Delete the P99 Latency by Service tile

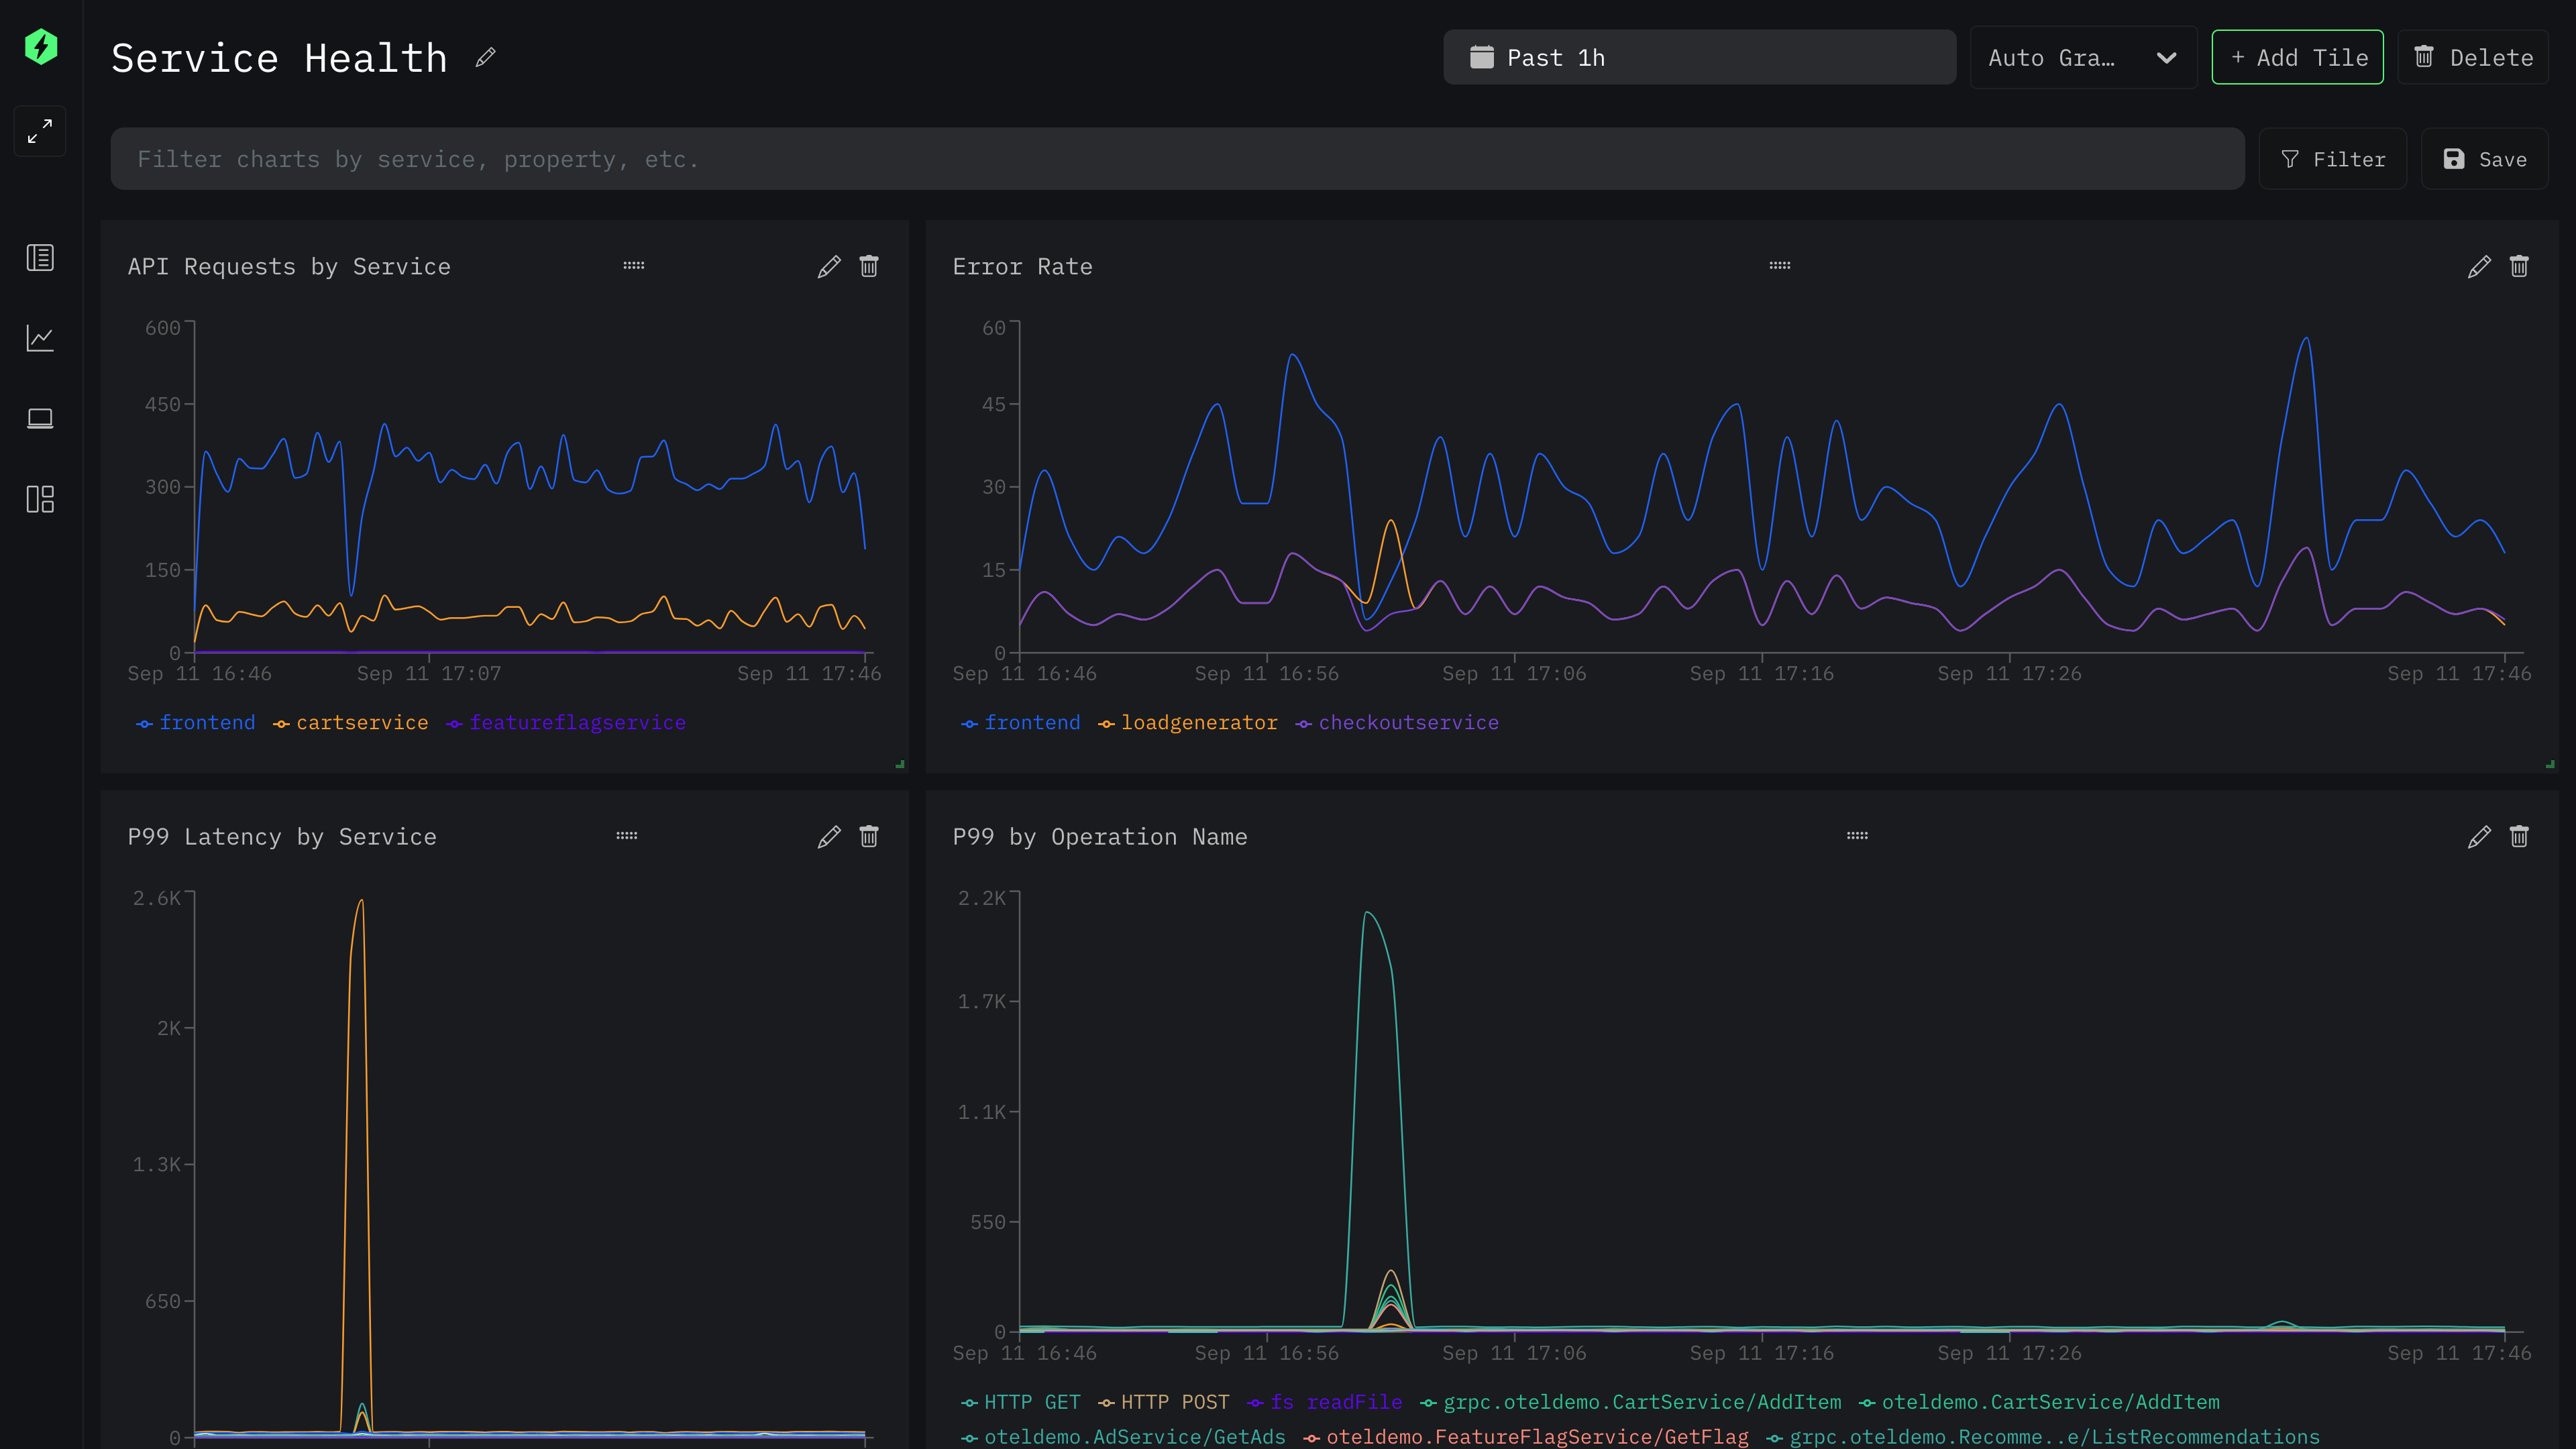click(869, 837)
